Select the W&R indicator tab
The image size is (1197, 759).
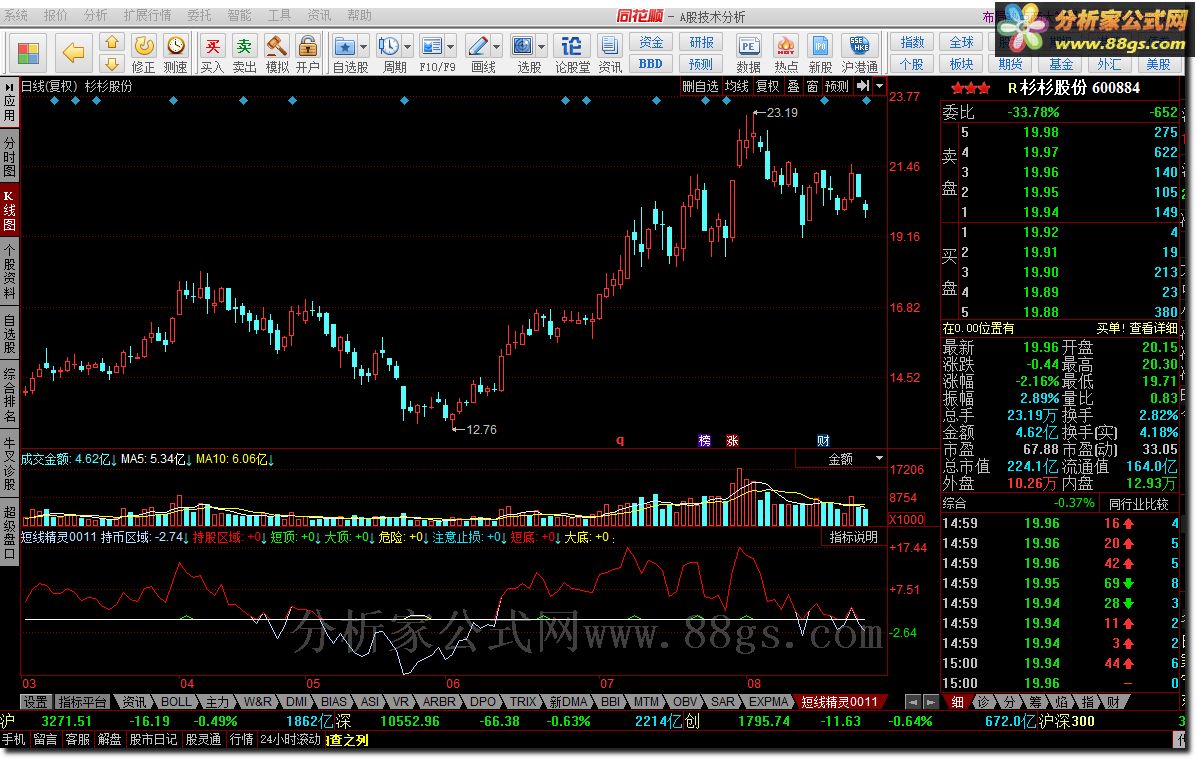257,702
